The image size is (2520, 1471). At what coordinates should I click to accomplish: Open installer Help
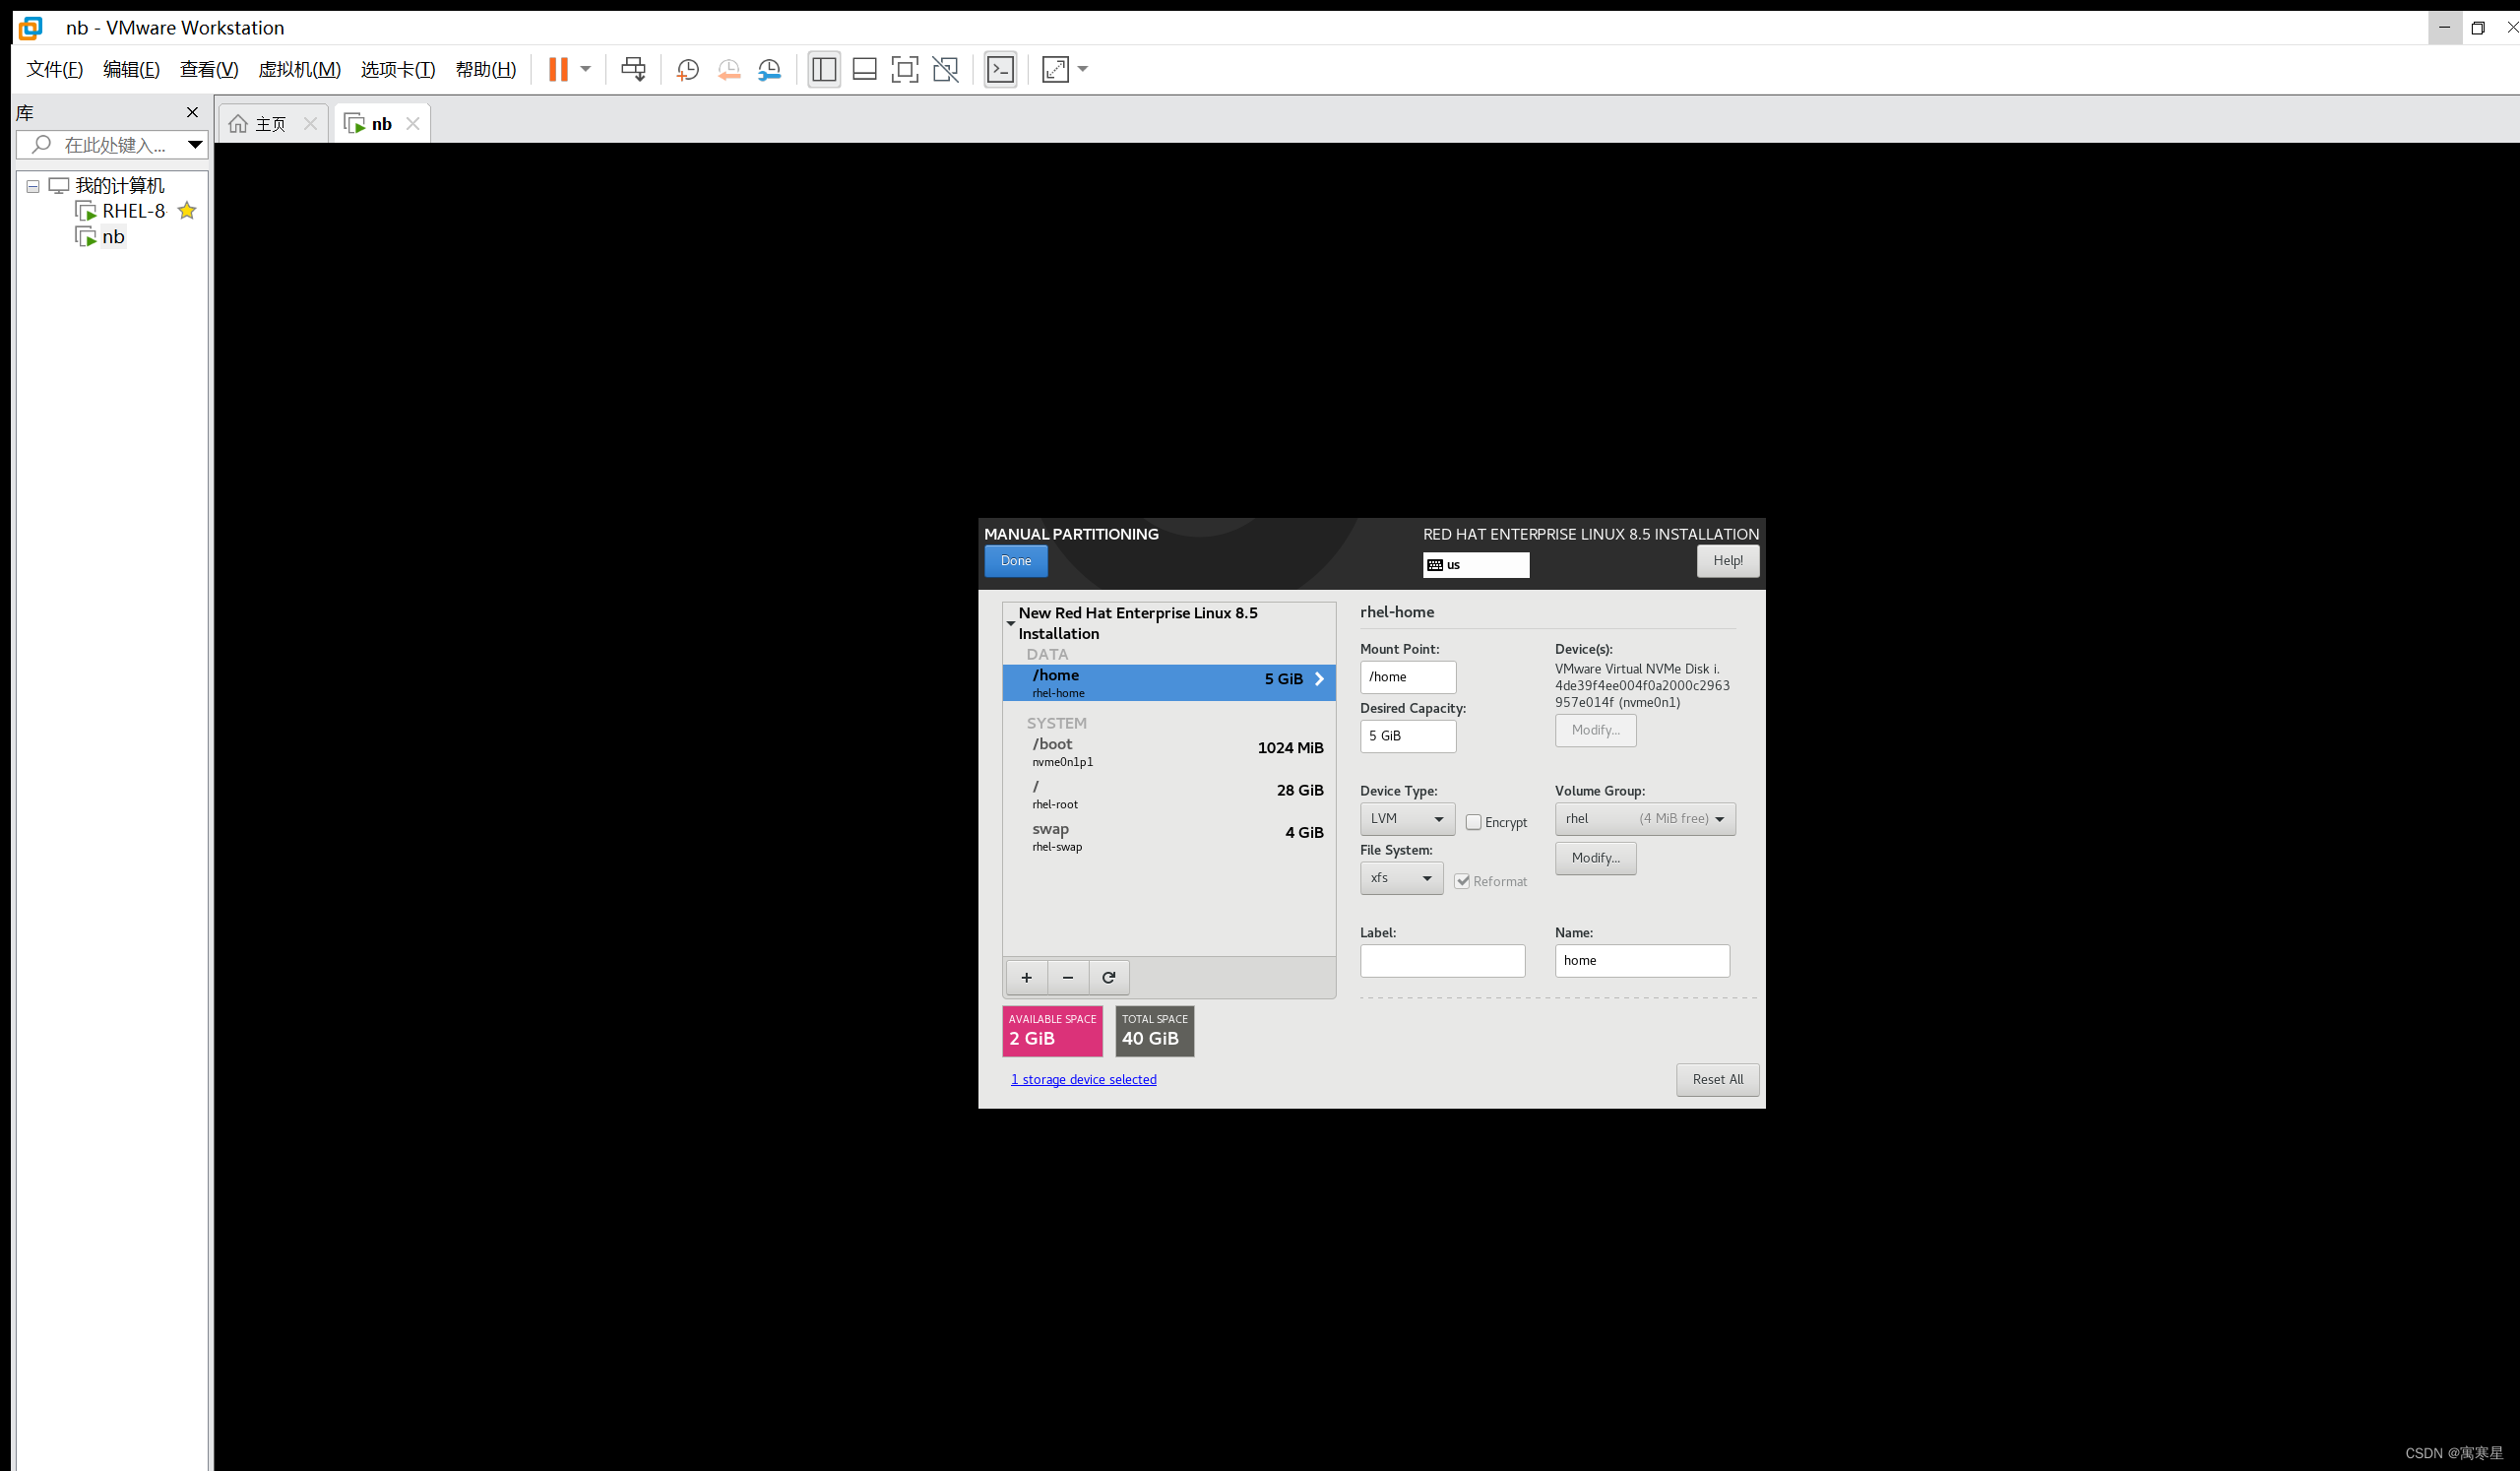coord(1727,561)
